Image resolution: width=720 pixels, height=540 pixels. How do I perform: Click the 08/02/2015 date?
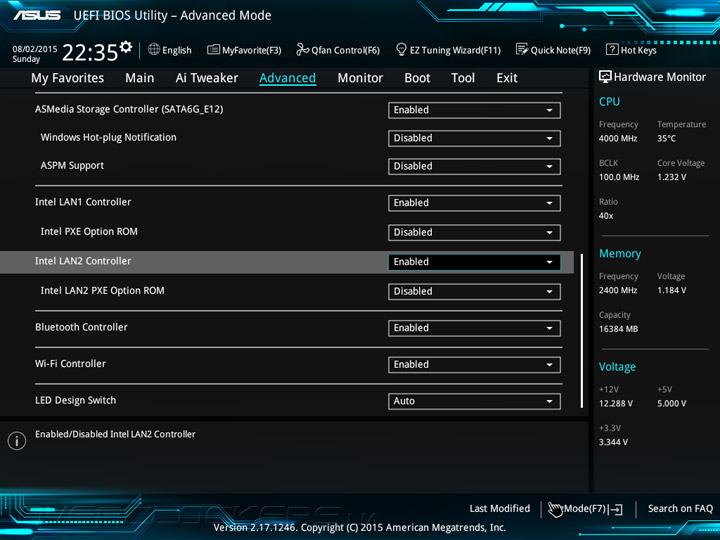[35, 49]
